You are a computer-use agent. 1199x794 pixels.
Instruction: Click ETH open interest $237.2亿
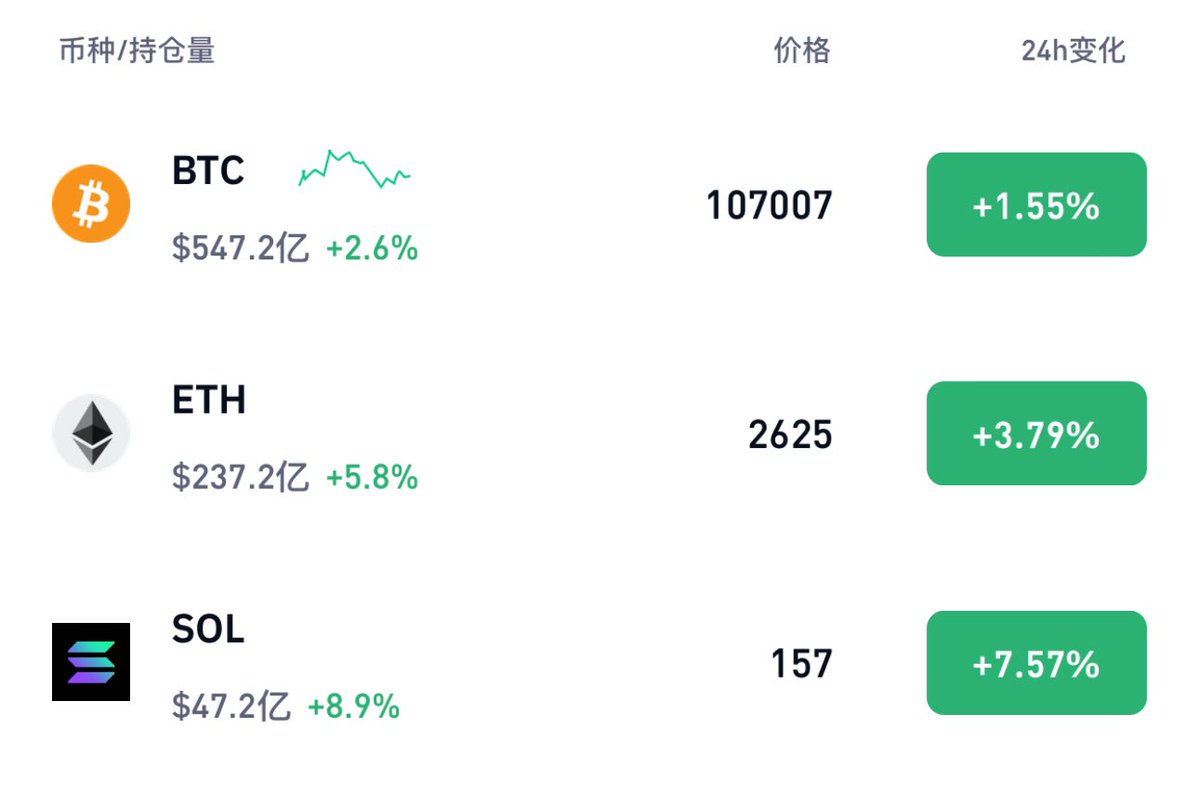[x=240, y=477]
